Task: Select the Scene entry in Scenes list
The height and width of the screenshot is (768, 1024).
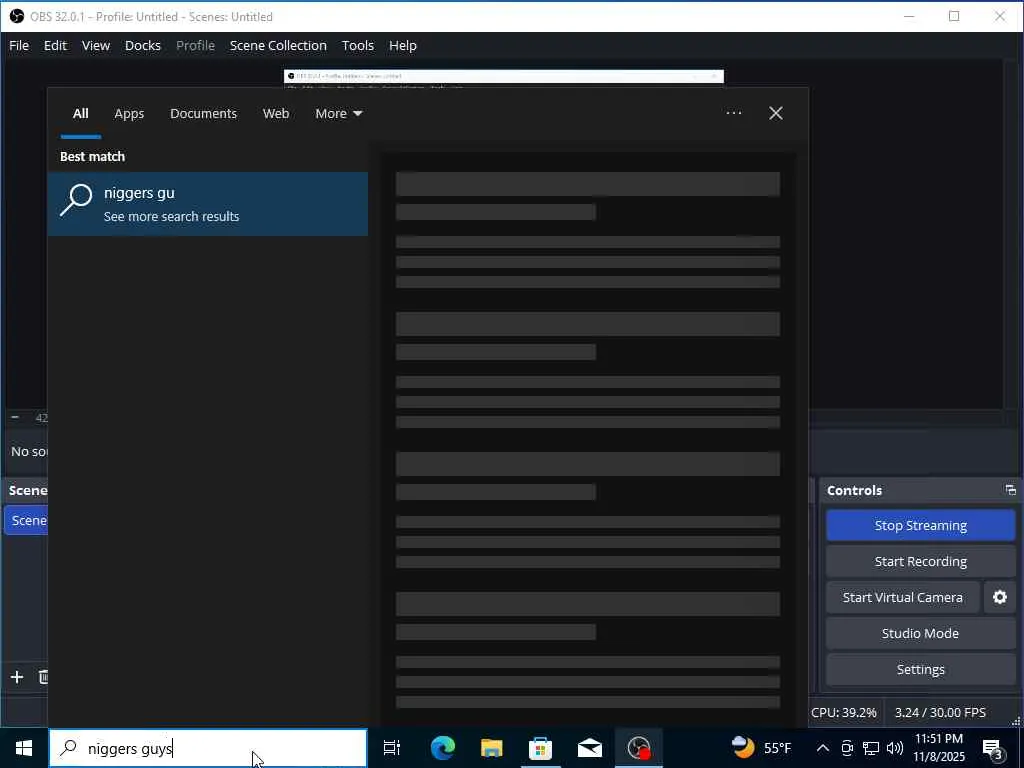Action: (x=27, y=520)
